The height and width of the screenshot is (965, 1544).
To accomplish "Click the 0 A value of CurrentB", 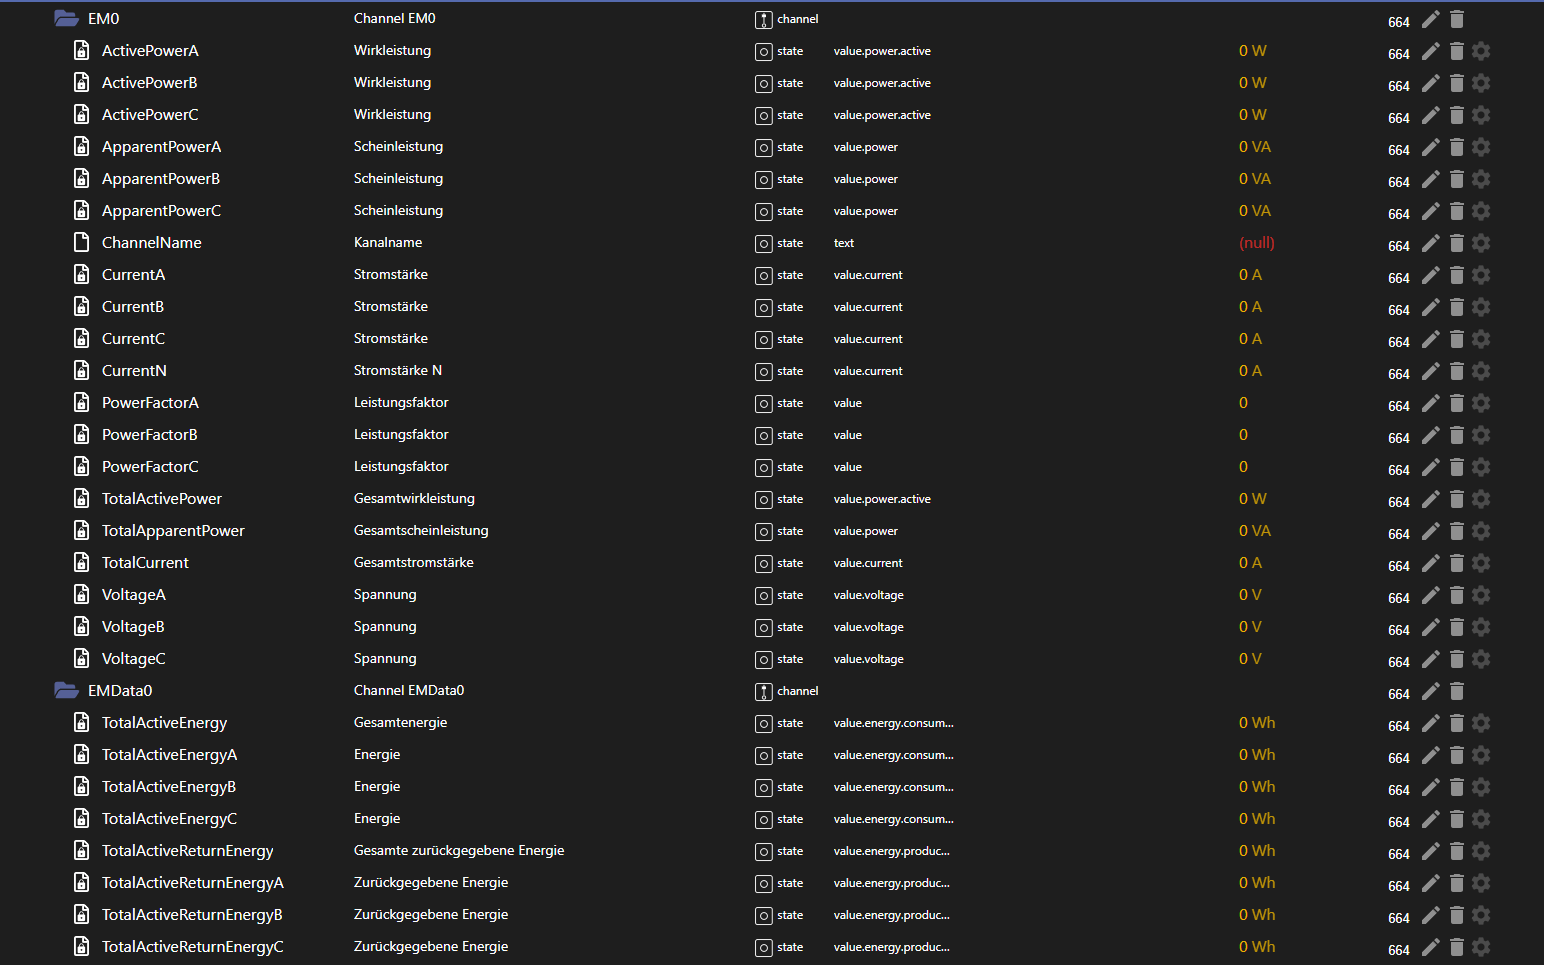I will click(x=1250, y=306).
